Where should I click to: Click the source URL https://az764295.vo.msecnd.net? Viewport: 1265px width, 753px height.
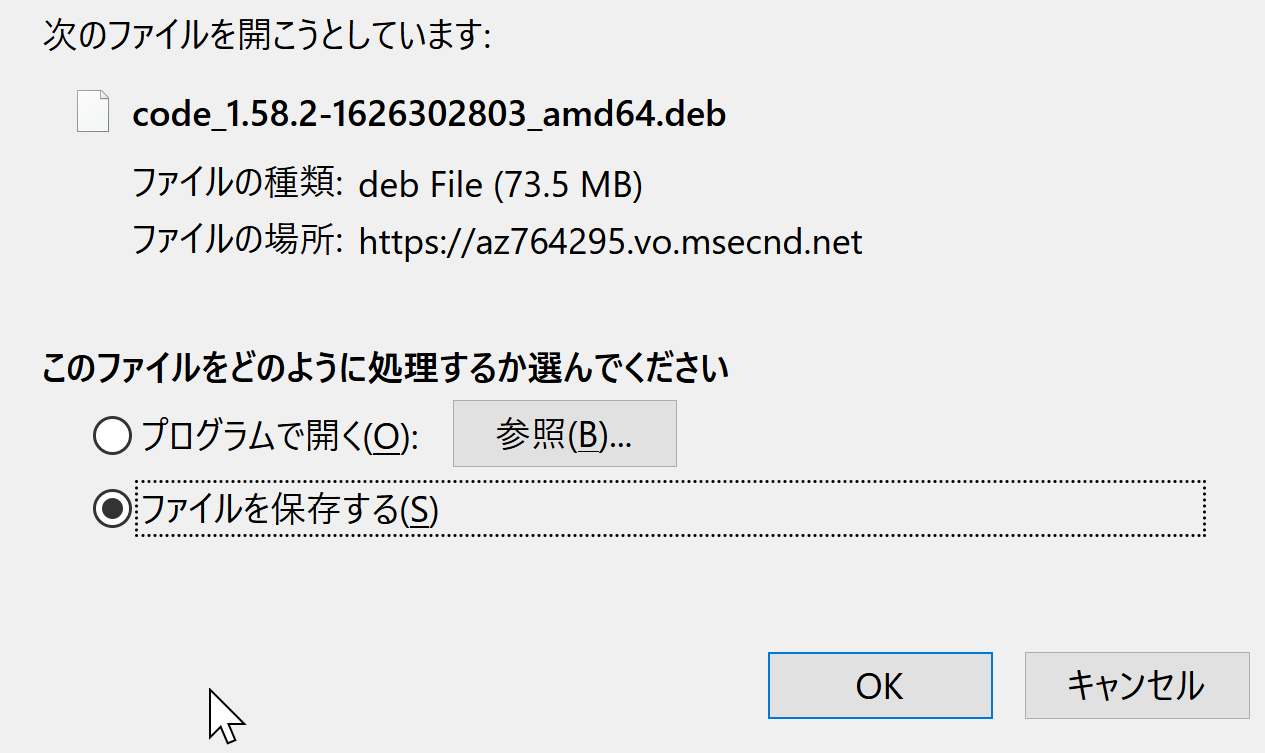[610, 241]
